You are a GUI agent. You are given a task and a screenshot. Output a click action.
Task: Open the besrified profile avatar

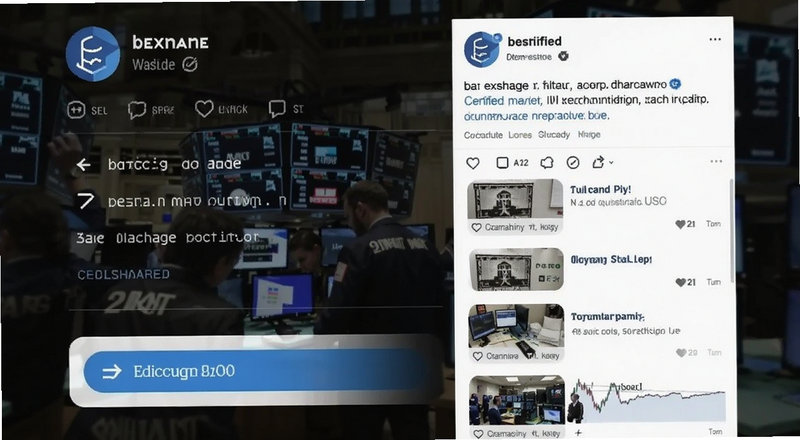482,50
